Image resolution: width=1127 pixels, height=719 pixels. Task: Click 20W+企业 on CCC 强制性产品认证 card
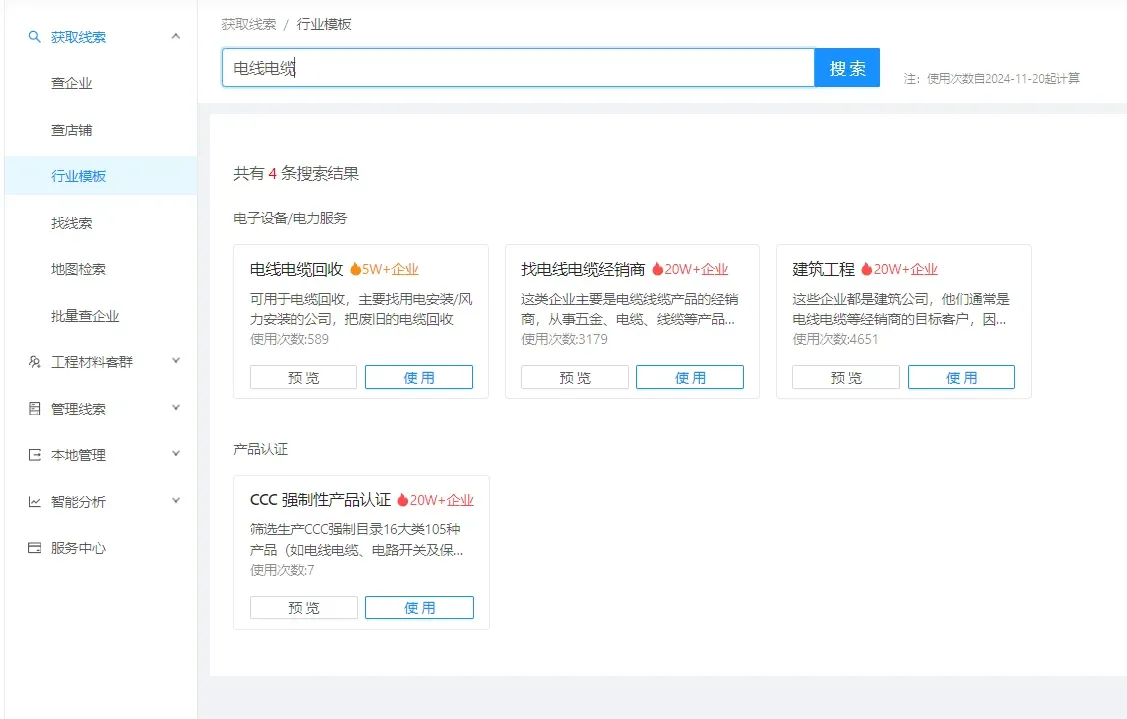tap(441, 500)
